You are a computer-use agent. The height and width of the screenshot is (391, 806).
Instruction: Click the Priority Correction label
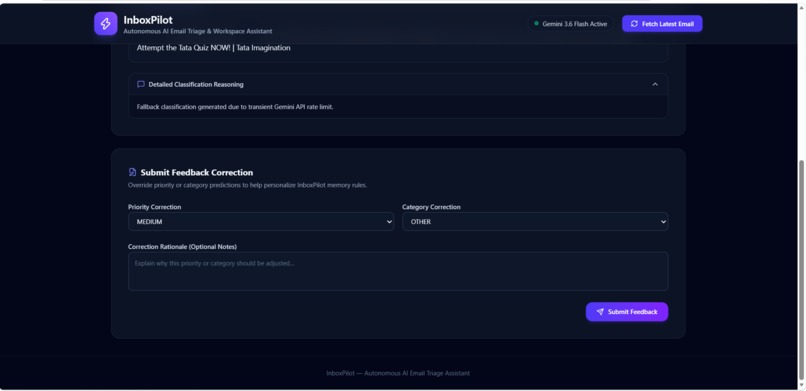coord(154,207)
